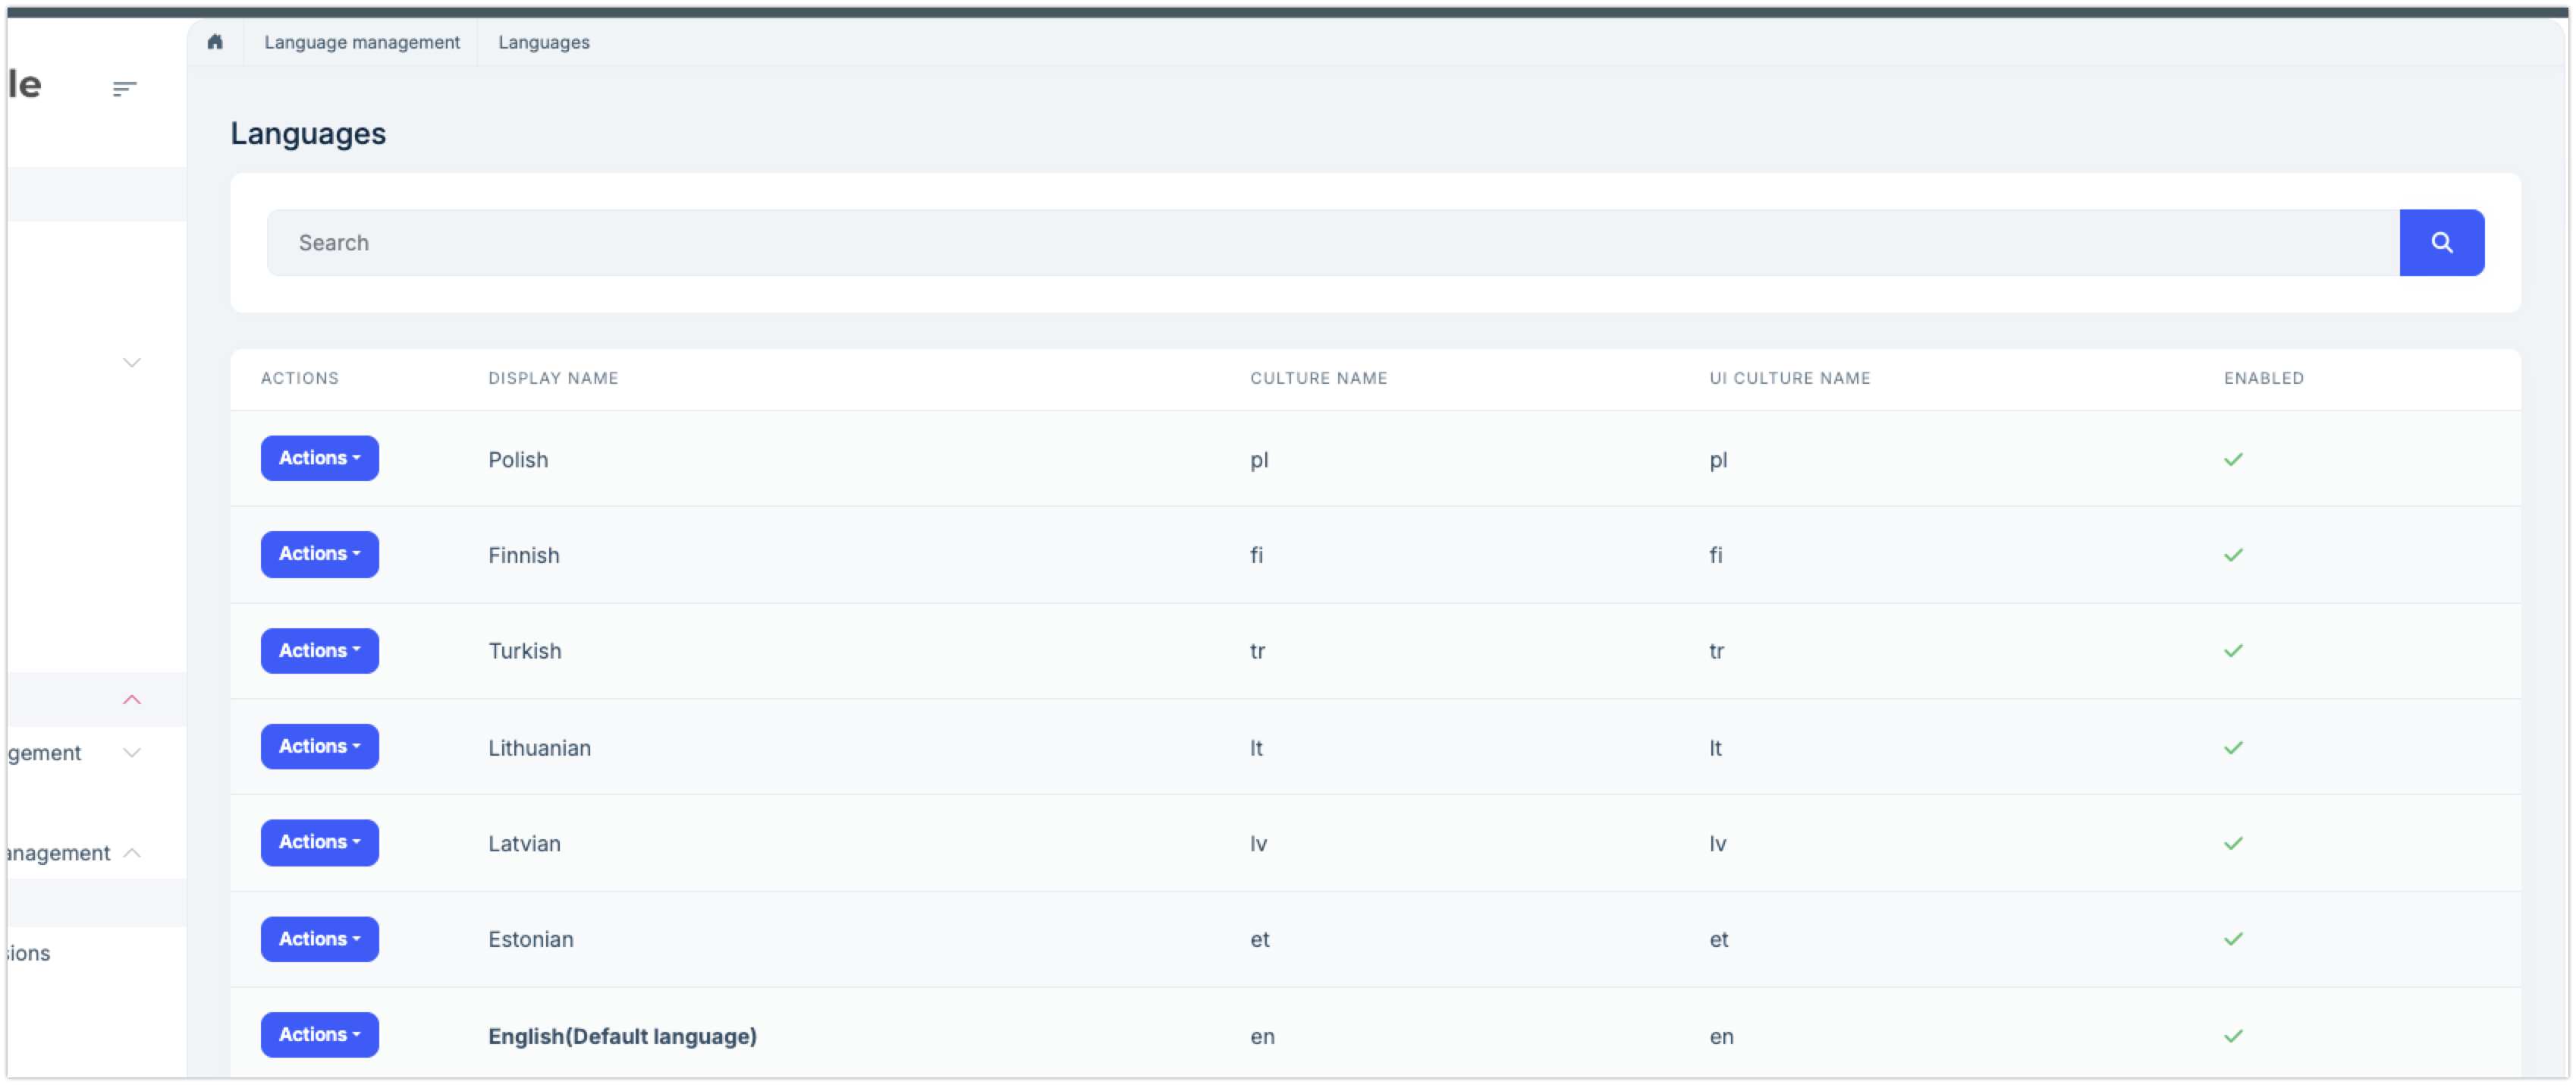Click the enabled checkmark in Turkish row

(2233, 651)
